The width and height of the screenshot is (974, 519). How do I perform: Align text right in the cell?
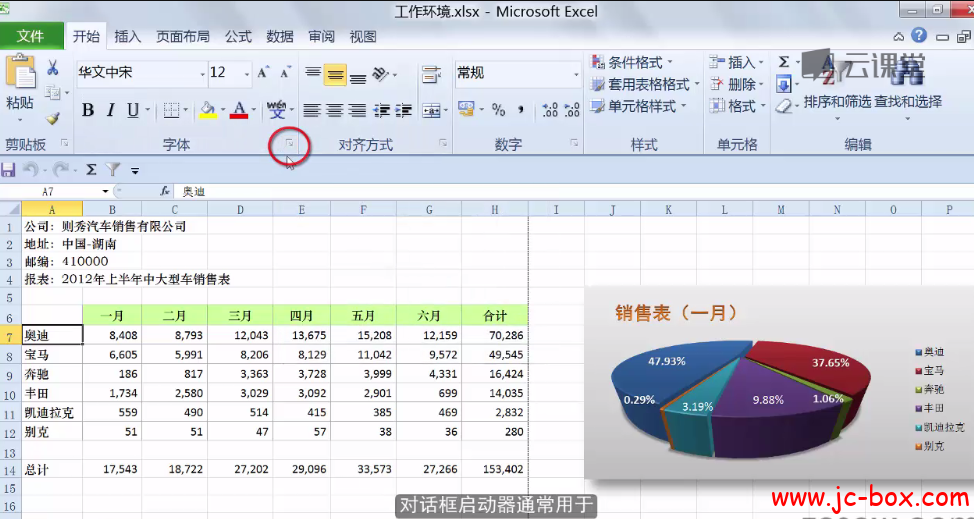pos(357,111)
